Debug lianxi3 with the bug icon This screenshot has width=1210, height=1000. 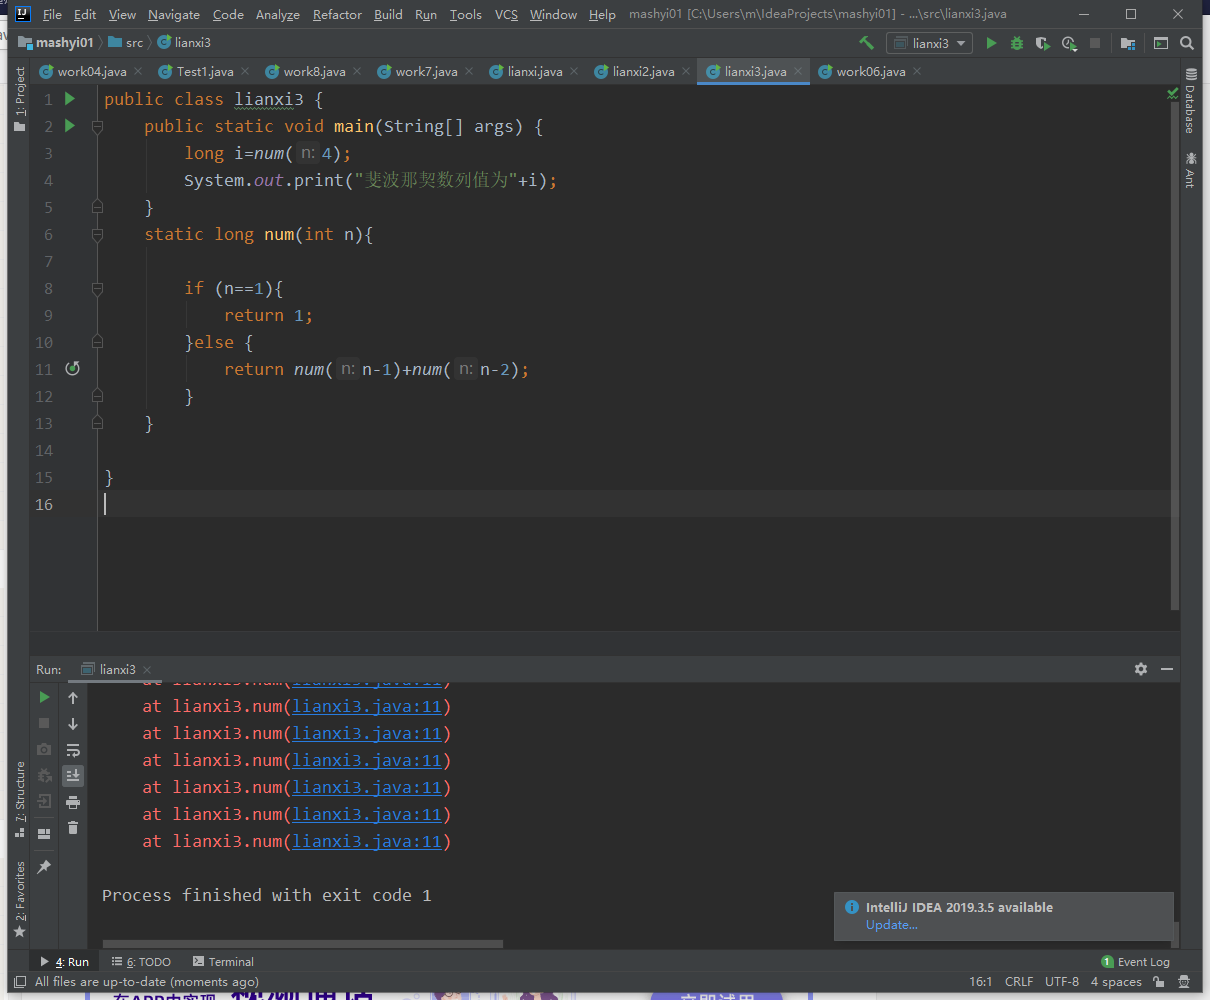click(x=1017, y=43)
